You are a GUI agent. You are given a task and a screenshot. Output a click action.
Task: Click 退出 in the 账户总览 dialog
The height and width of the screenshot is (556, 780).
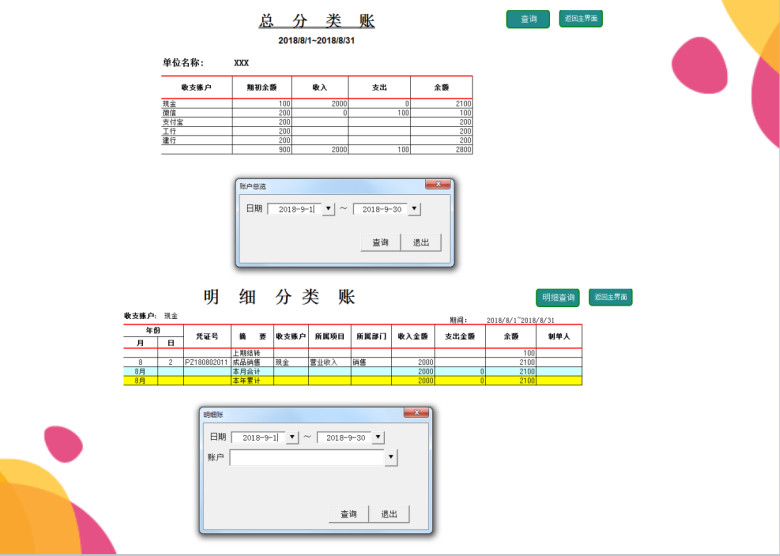coord(421,242)
